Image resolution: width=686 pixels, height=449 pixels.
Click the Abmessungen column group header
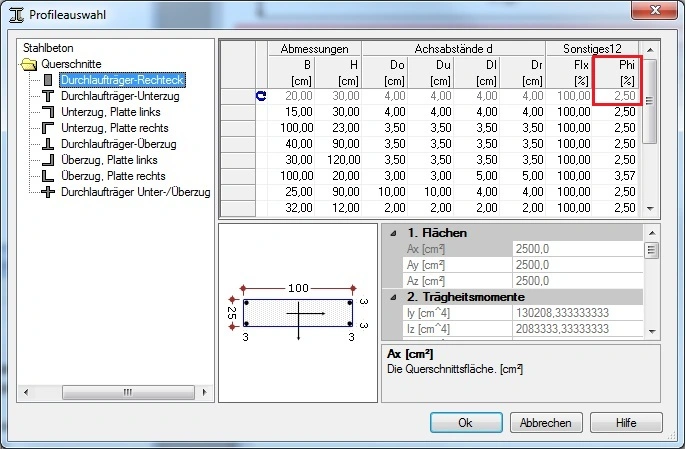coord(315,49)
